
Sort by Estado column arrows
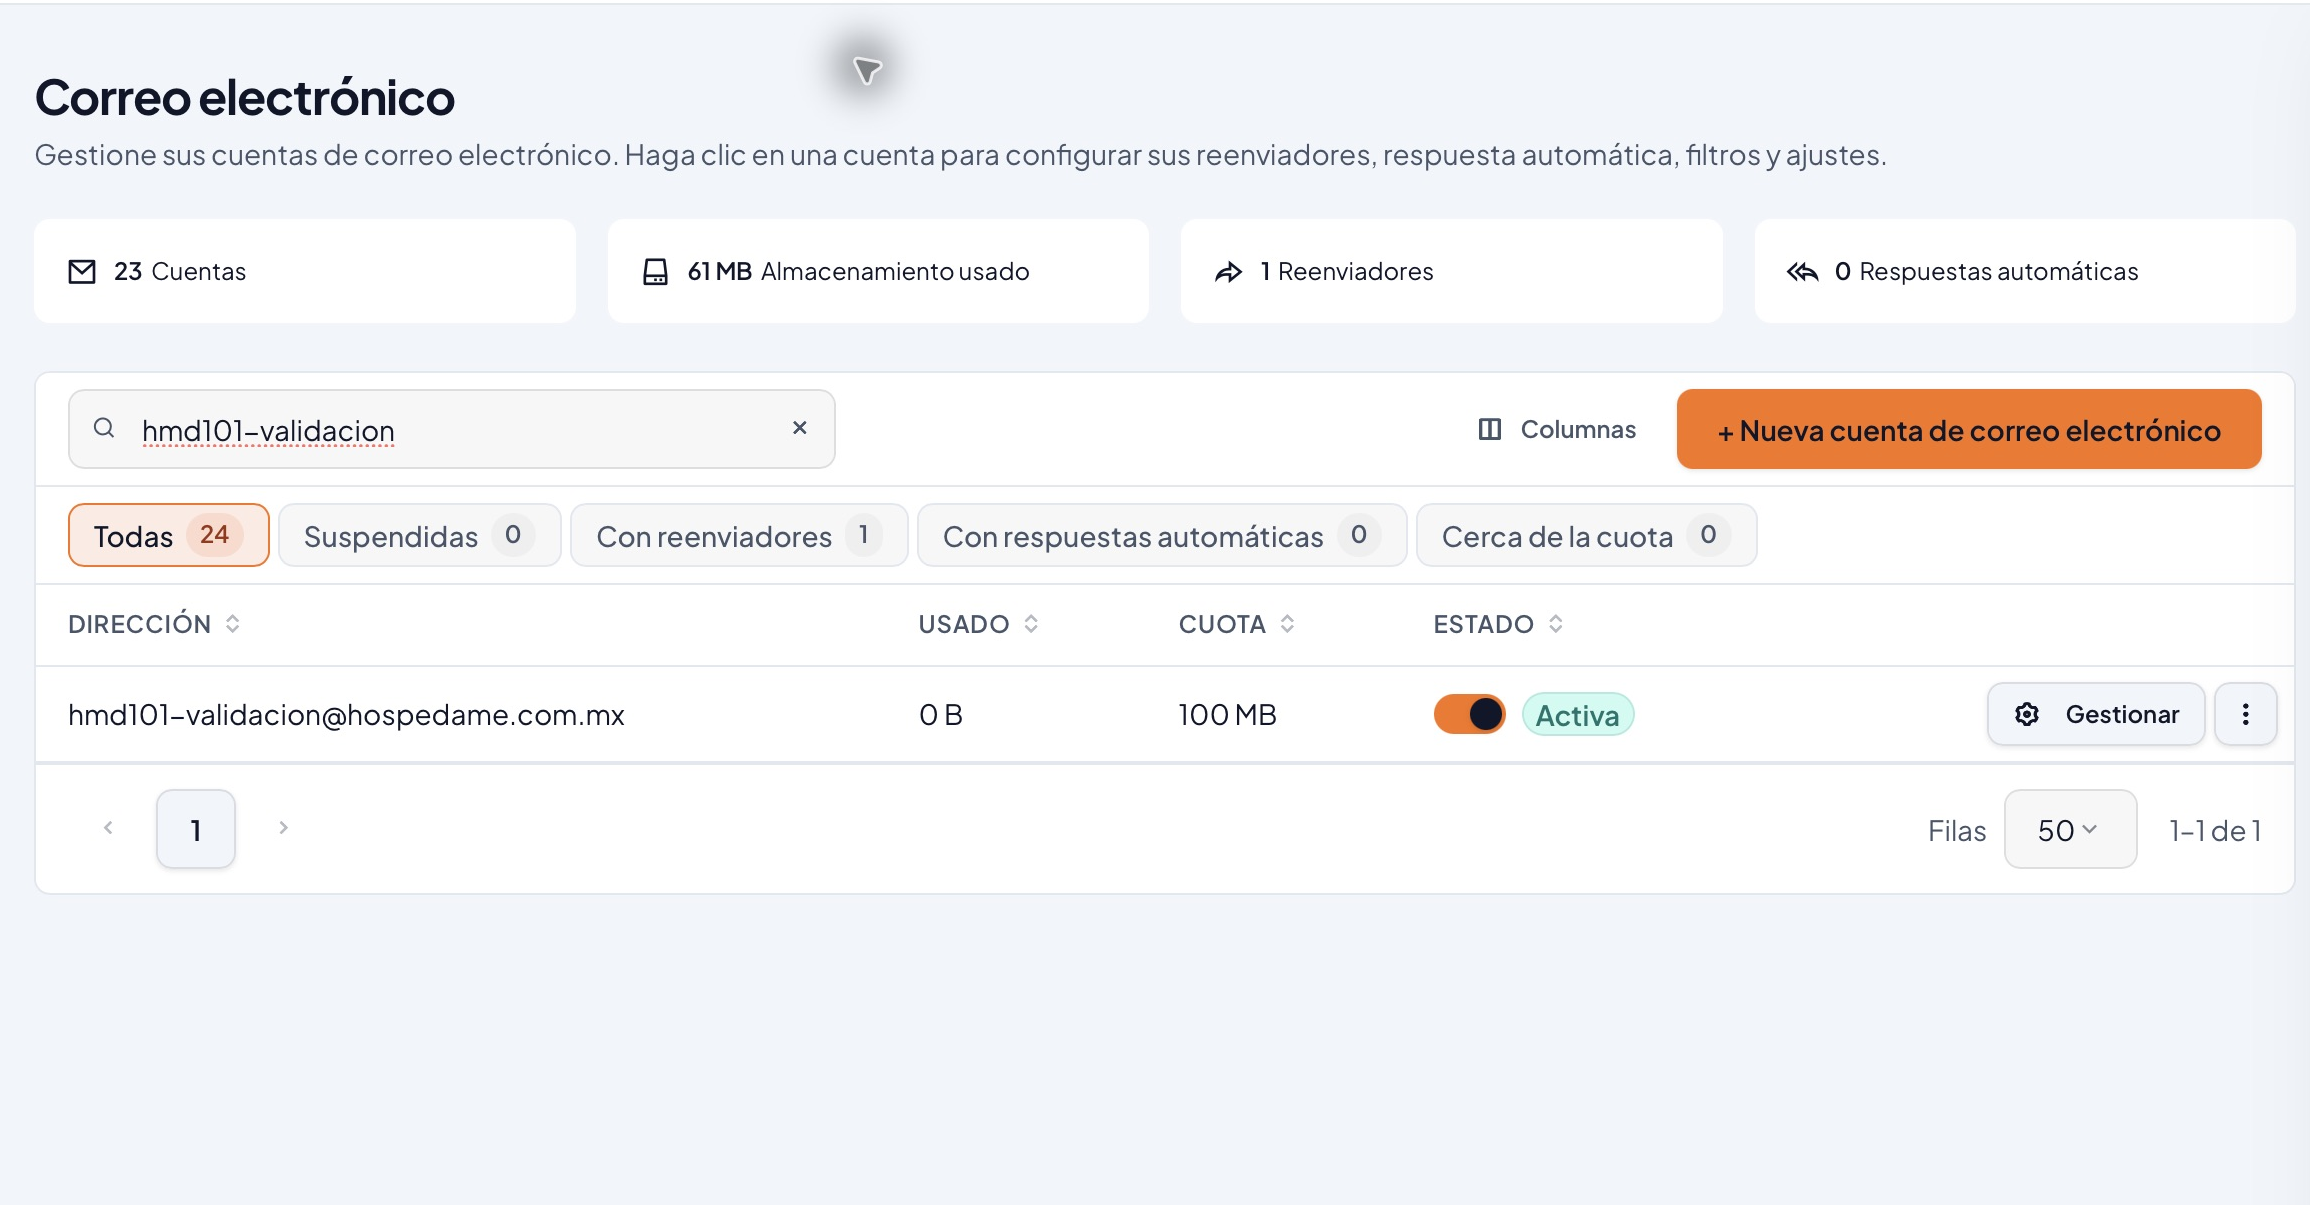point(1555,624)
